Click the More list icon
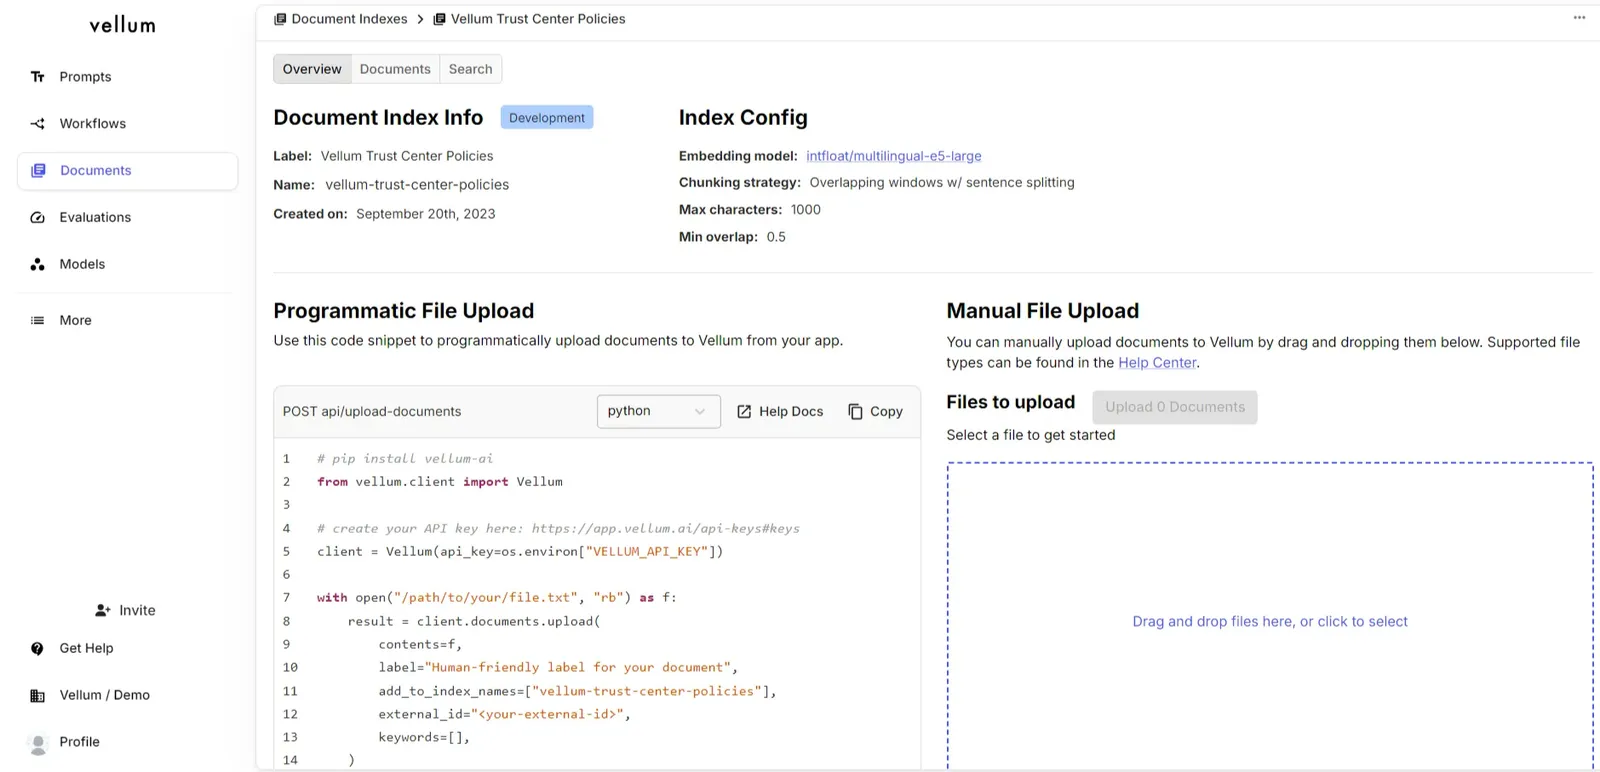The width and height of the screenshot is (1600, 772). tap(38, 321)
